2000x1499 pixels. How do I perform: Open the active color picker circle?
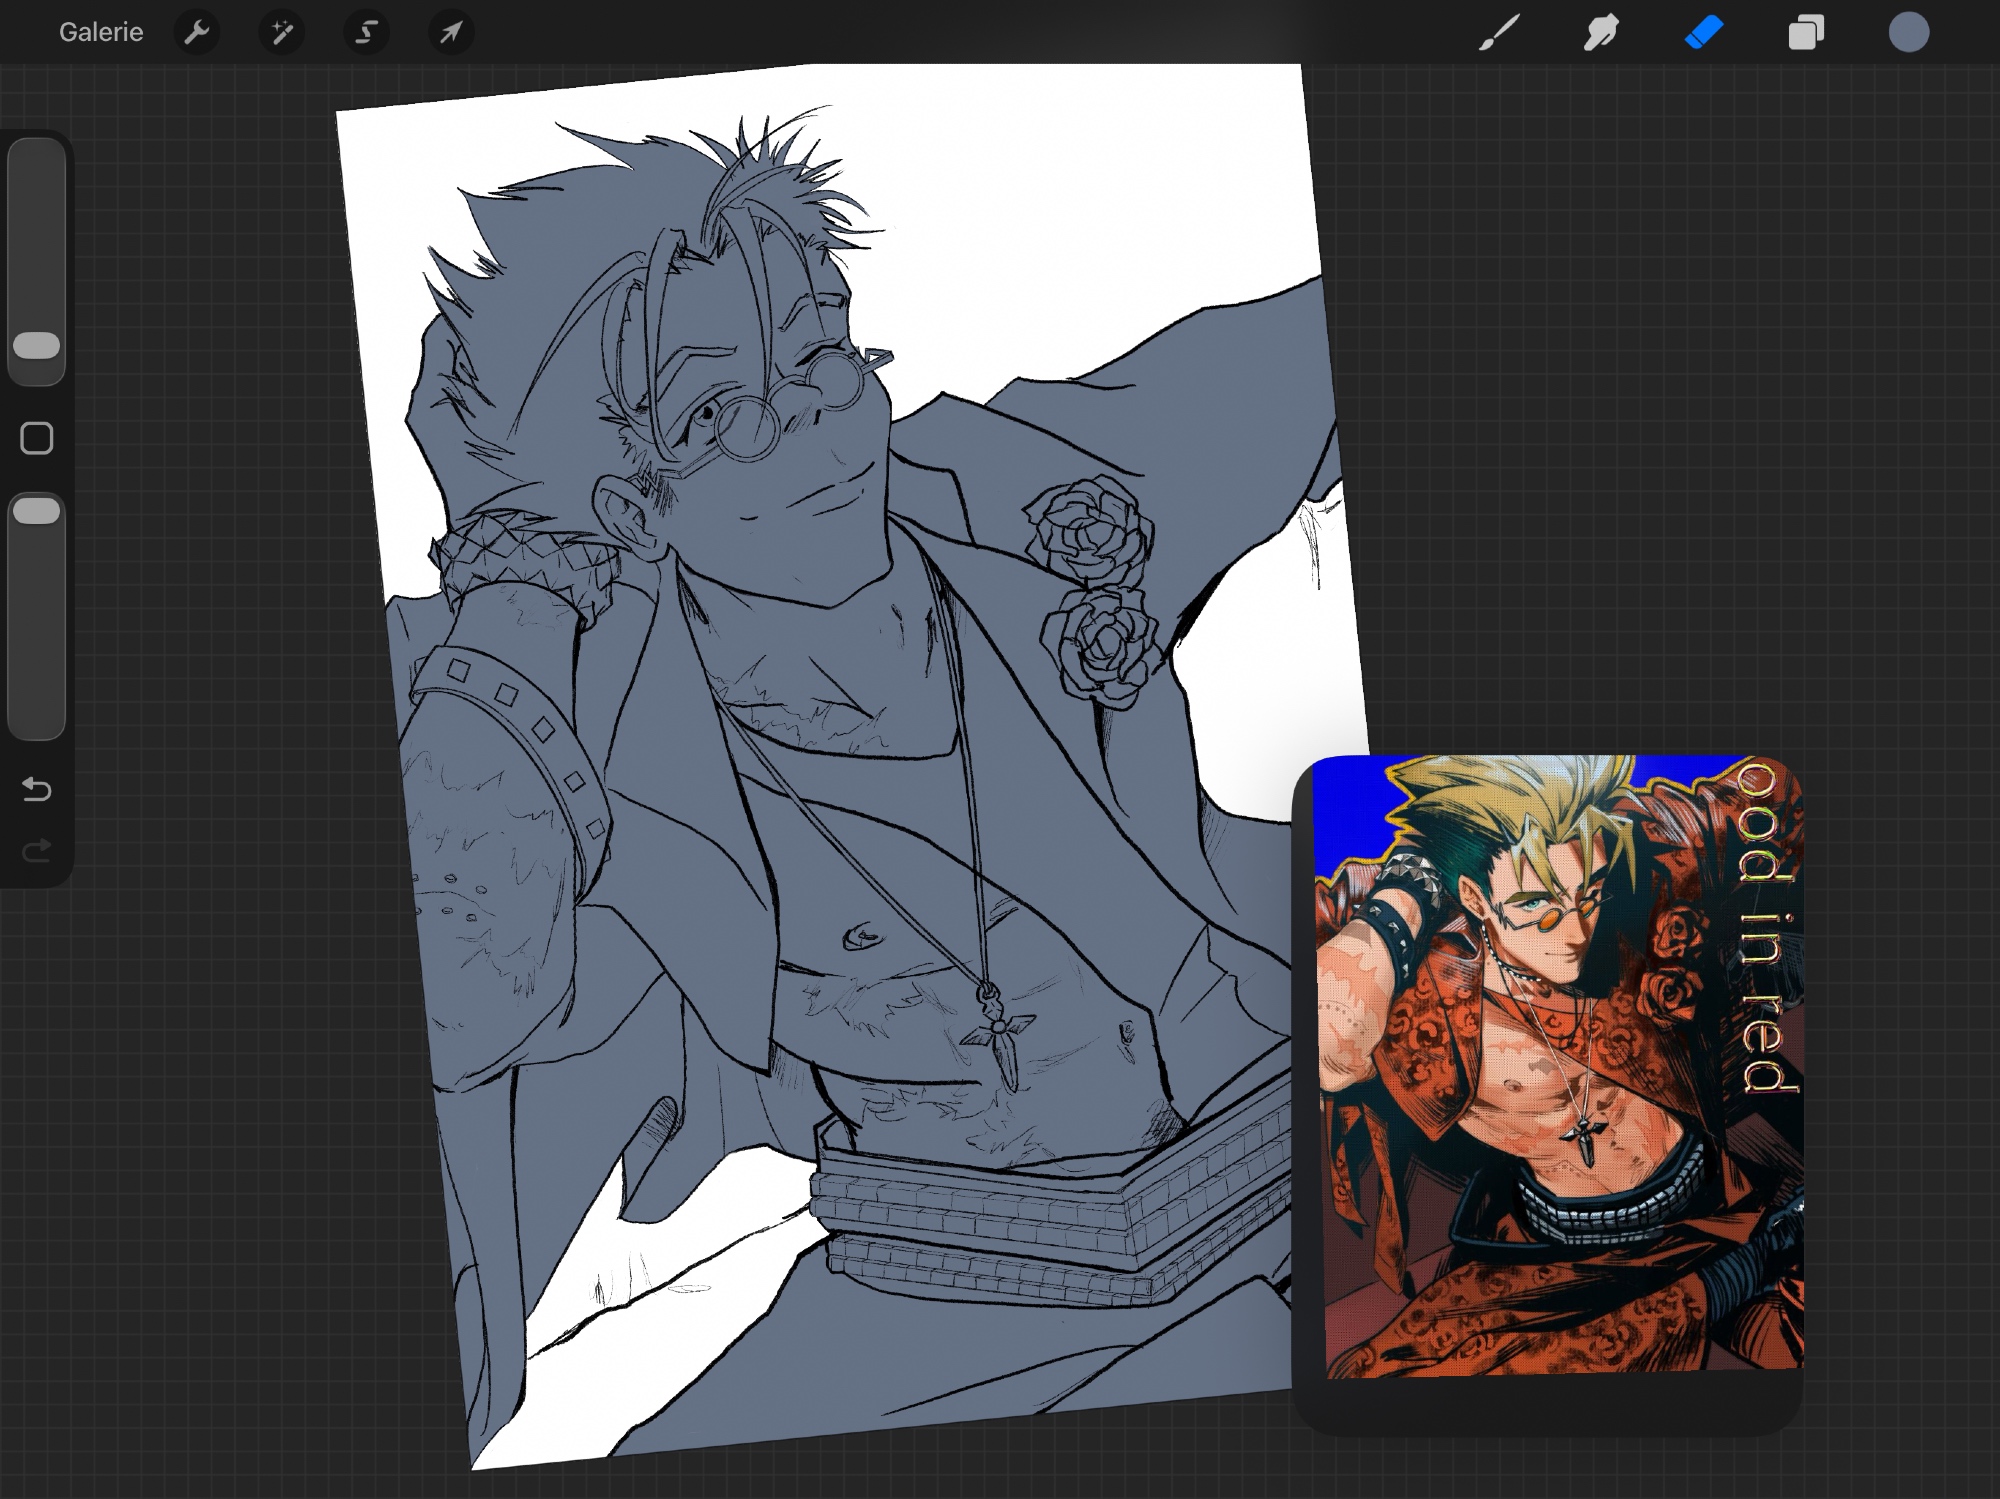(1908, 32)
